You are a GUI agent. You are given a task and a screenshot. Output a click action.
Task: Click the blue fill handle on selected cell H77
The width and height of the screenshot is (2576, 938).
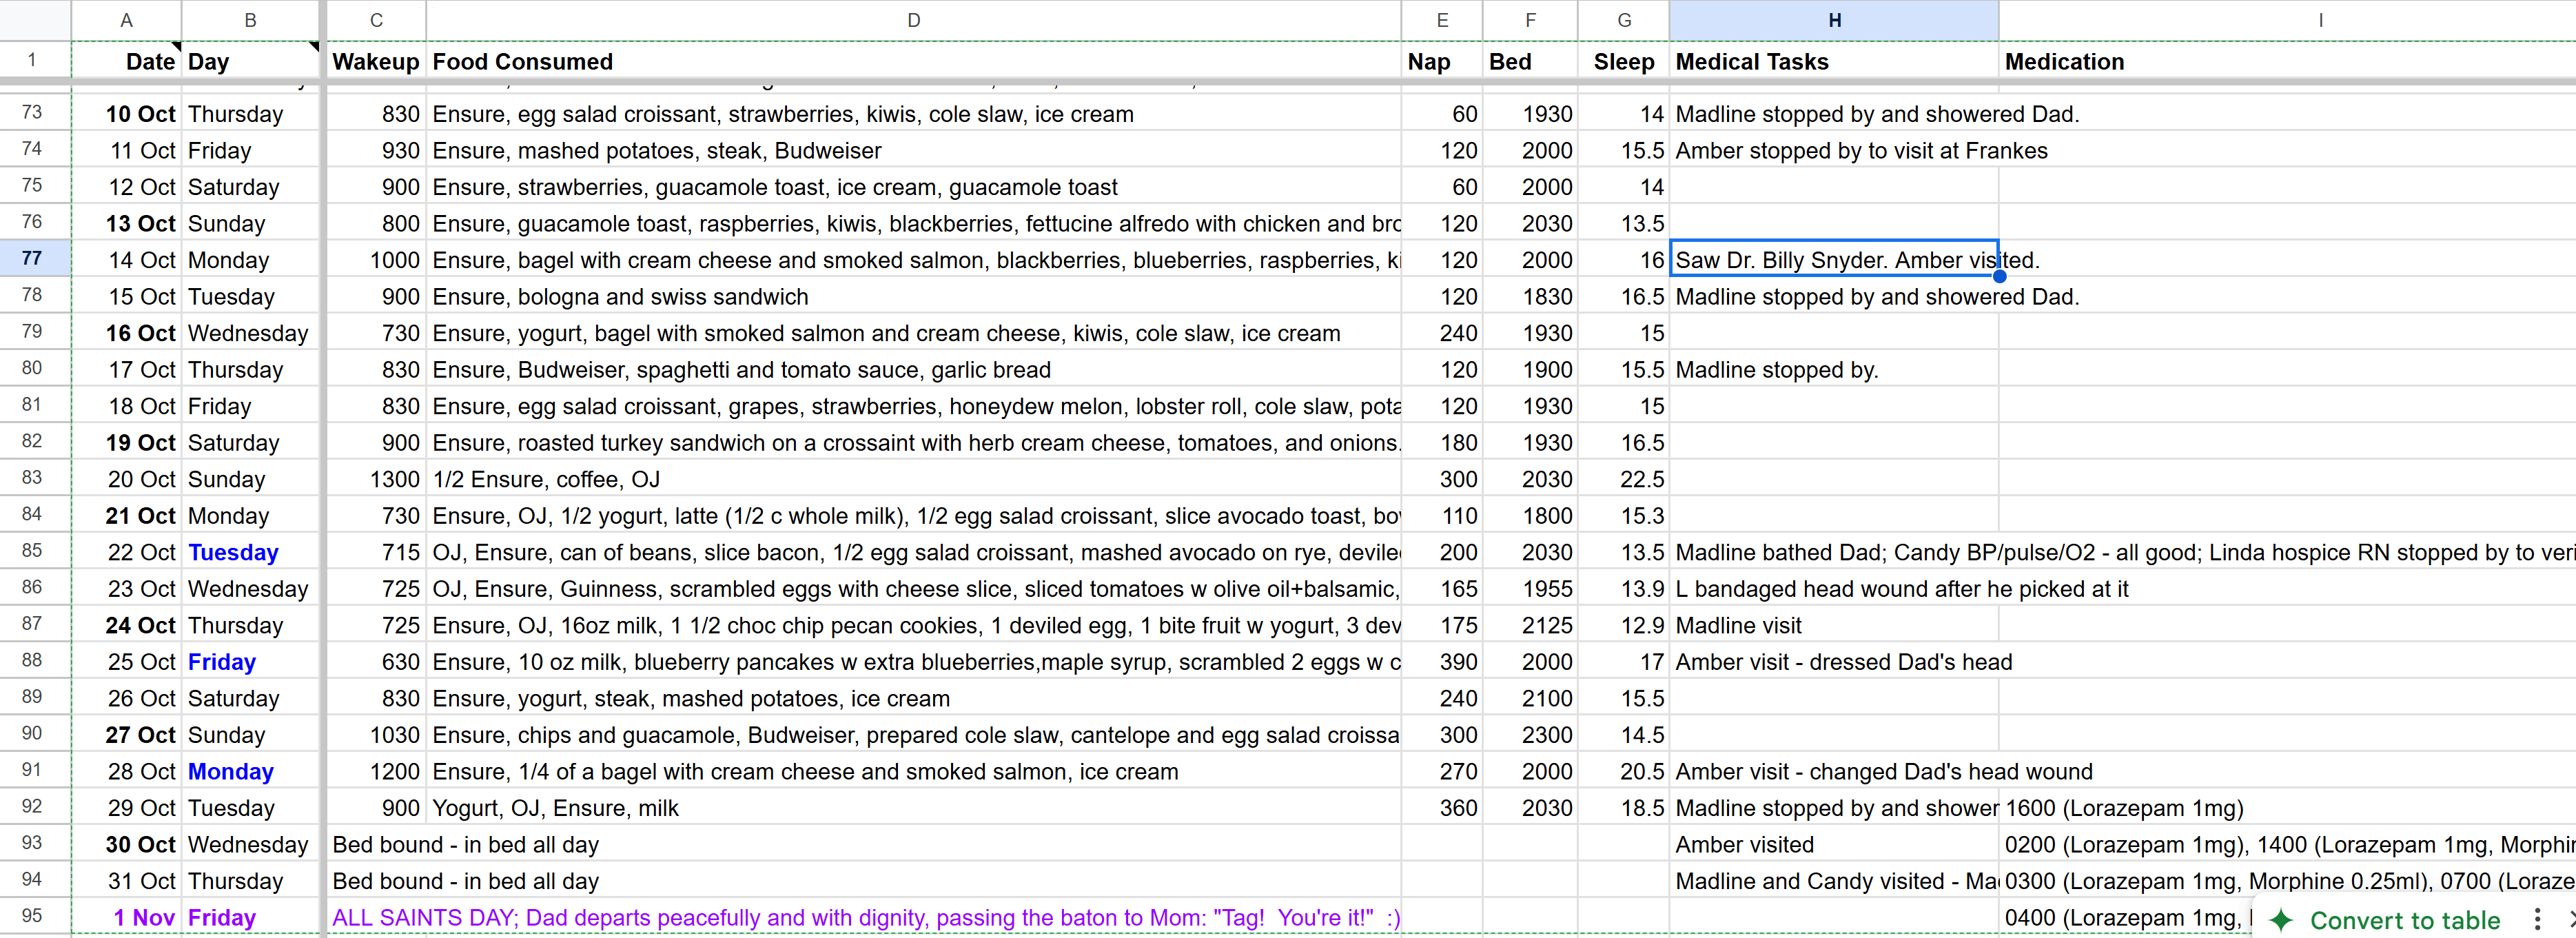(1999, 276)
